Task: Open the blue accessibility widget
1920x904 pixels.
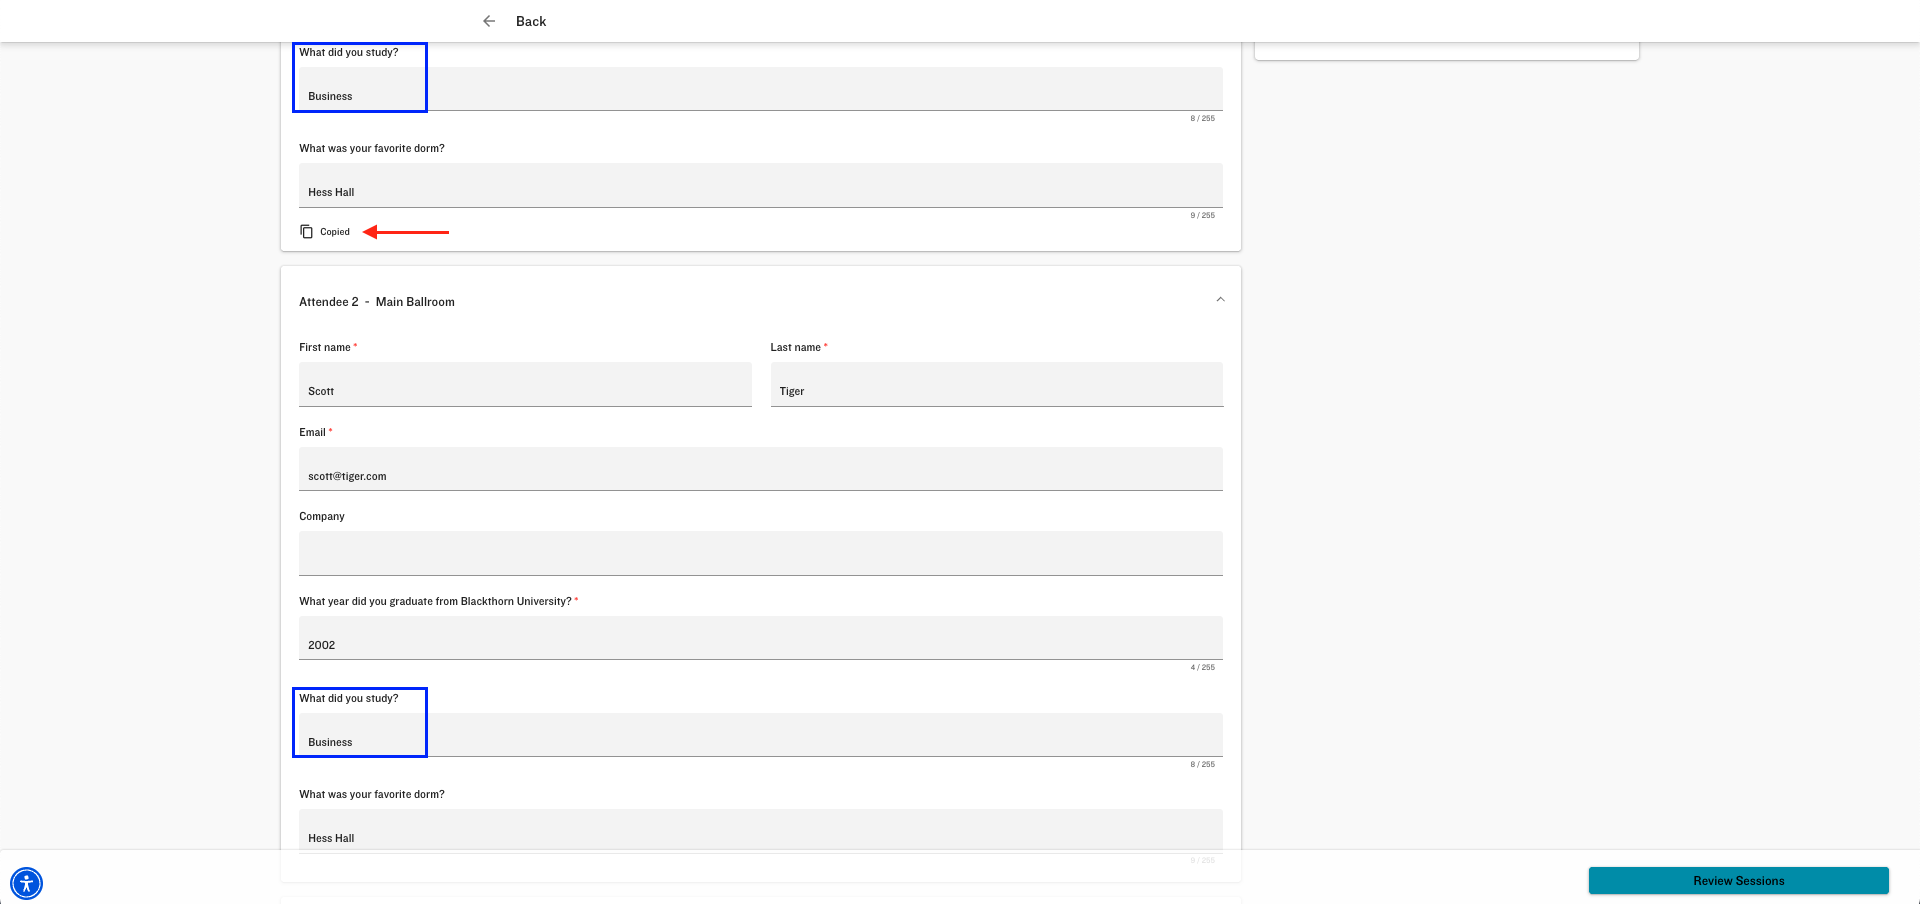Action: pyautogui.click(x=27, y=883)
